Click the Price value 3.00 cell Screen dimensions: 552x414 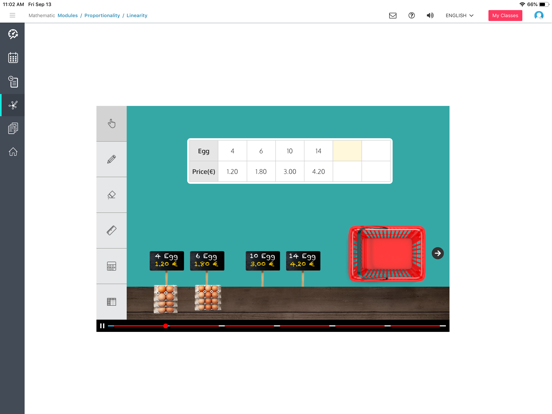coord(290,171)
